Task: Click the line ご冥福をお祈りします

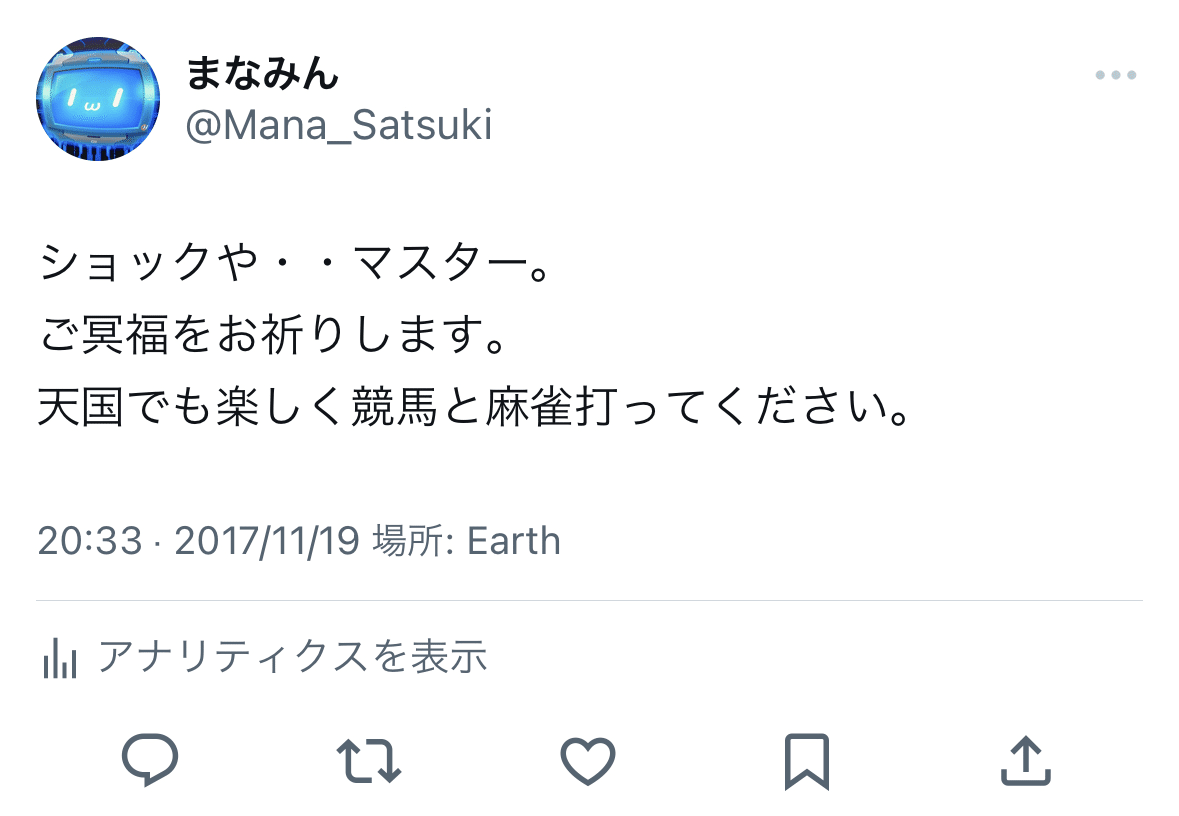Action: (270, 336)
